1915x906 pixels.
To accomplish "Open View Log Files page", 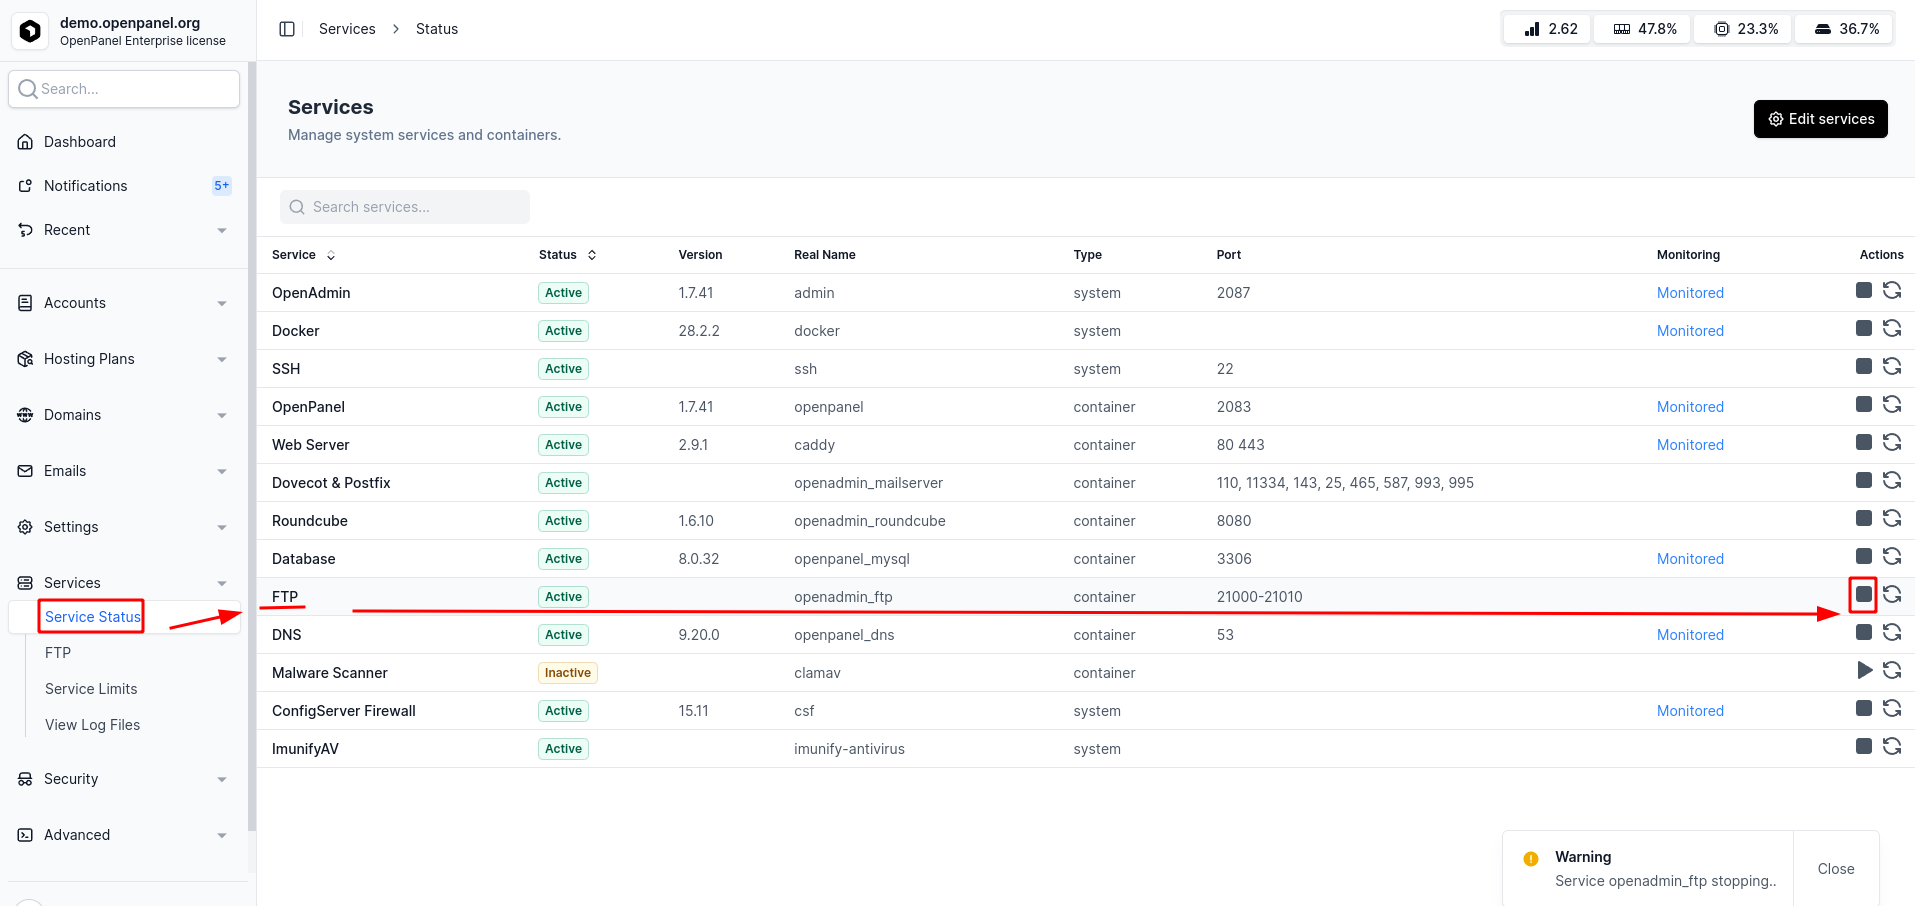I will (x=92, y=725).
